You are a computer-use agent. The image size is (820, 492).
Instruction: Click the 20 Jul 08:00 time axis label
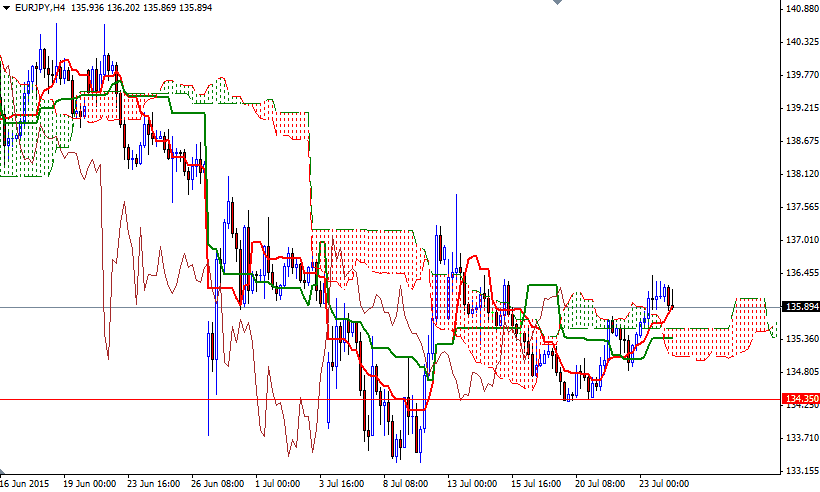click(600, 483)
